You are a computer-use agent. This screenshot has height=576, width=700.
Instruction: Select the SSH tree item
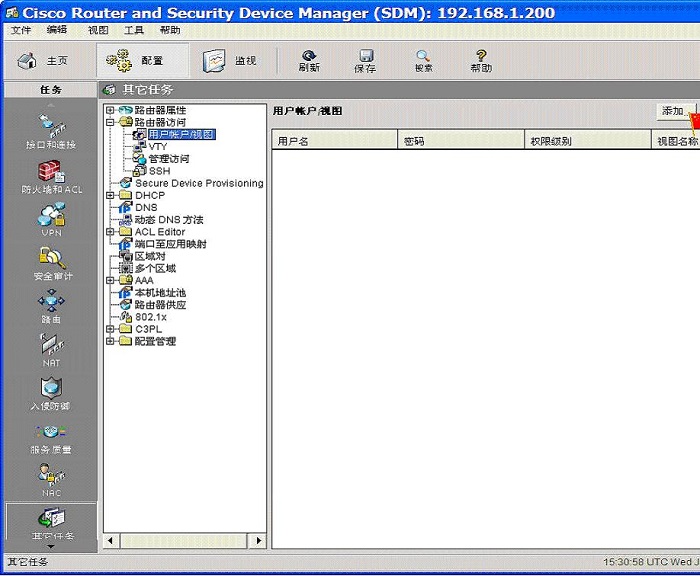click(159, 171)
